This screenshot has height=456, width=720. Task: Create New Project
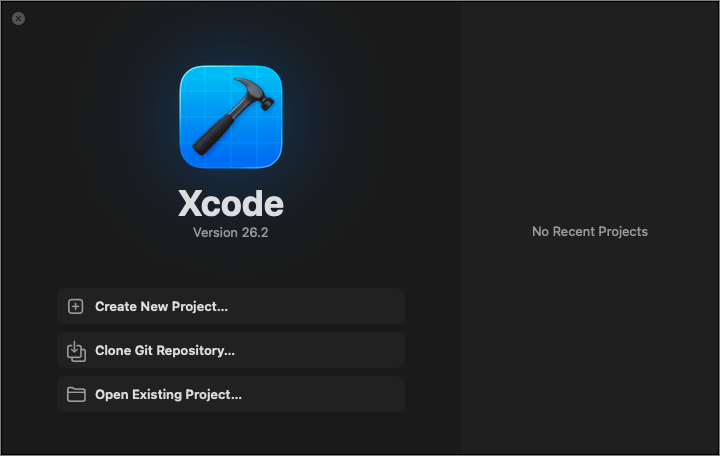pyautogui.click(x=231, y=306)
